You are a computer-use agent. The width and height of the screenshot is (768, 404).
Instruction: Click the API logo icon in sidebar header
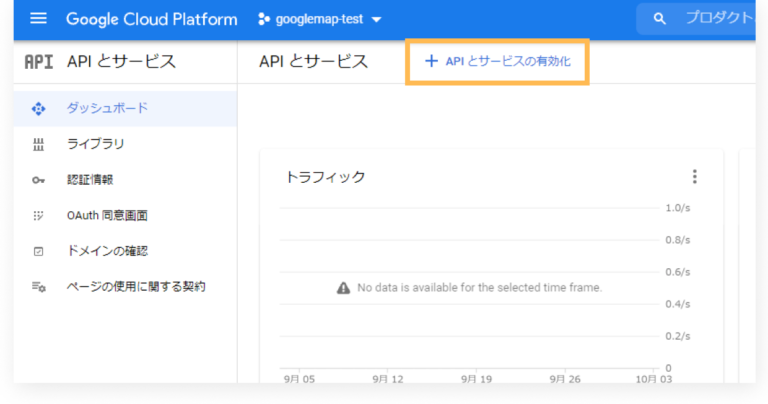[39, 62]
